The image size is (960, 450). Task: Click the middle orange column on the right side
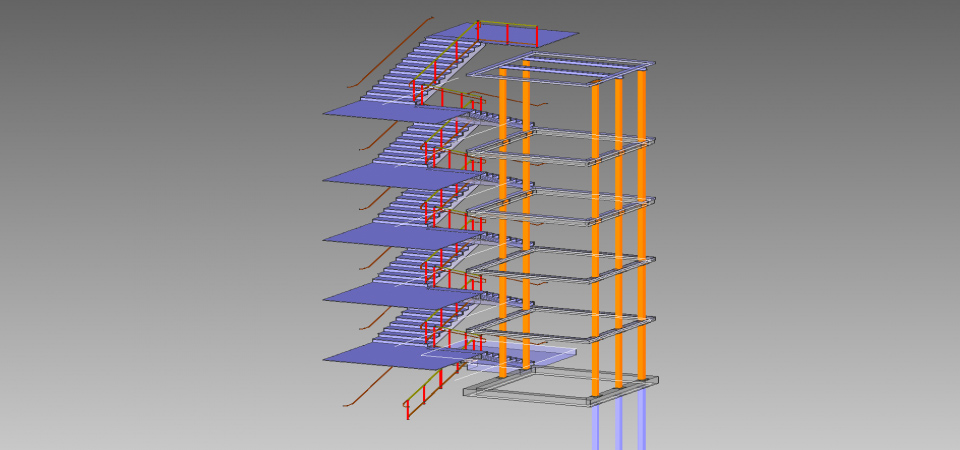618,230
